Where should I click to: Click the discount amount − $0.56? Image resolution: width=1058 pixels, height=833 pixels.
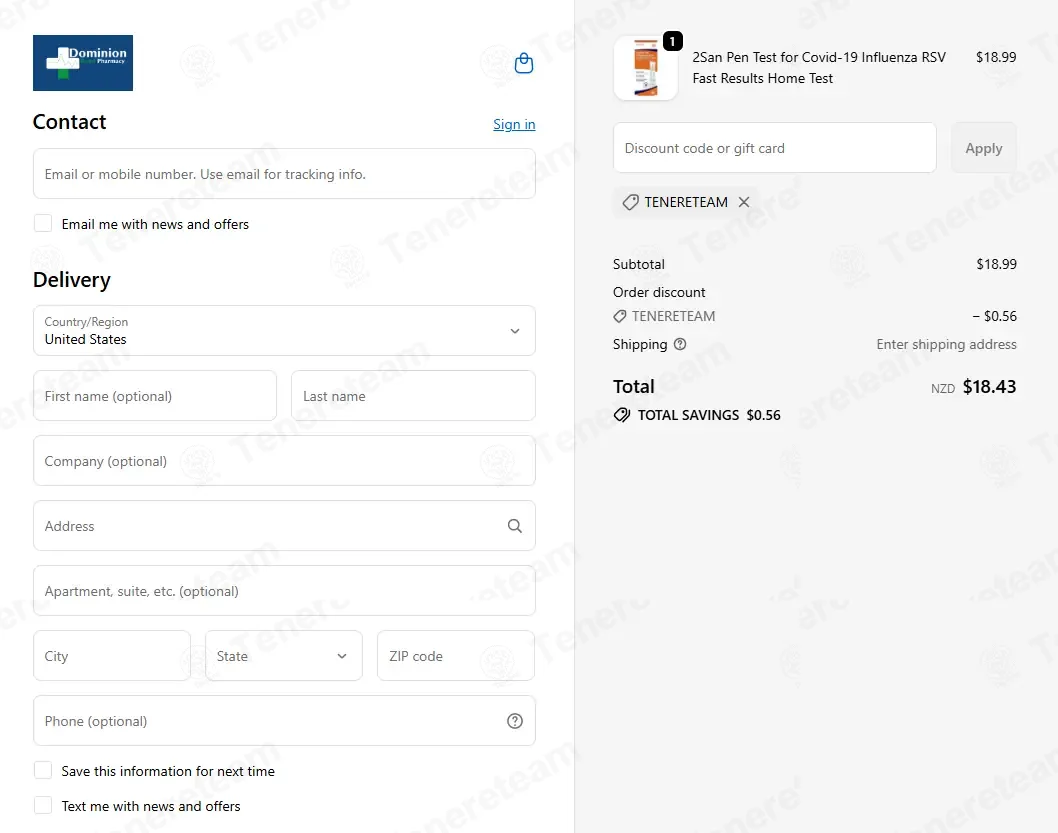(994, 316)
